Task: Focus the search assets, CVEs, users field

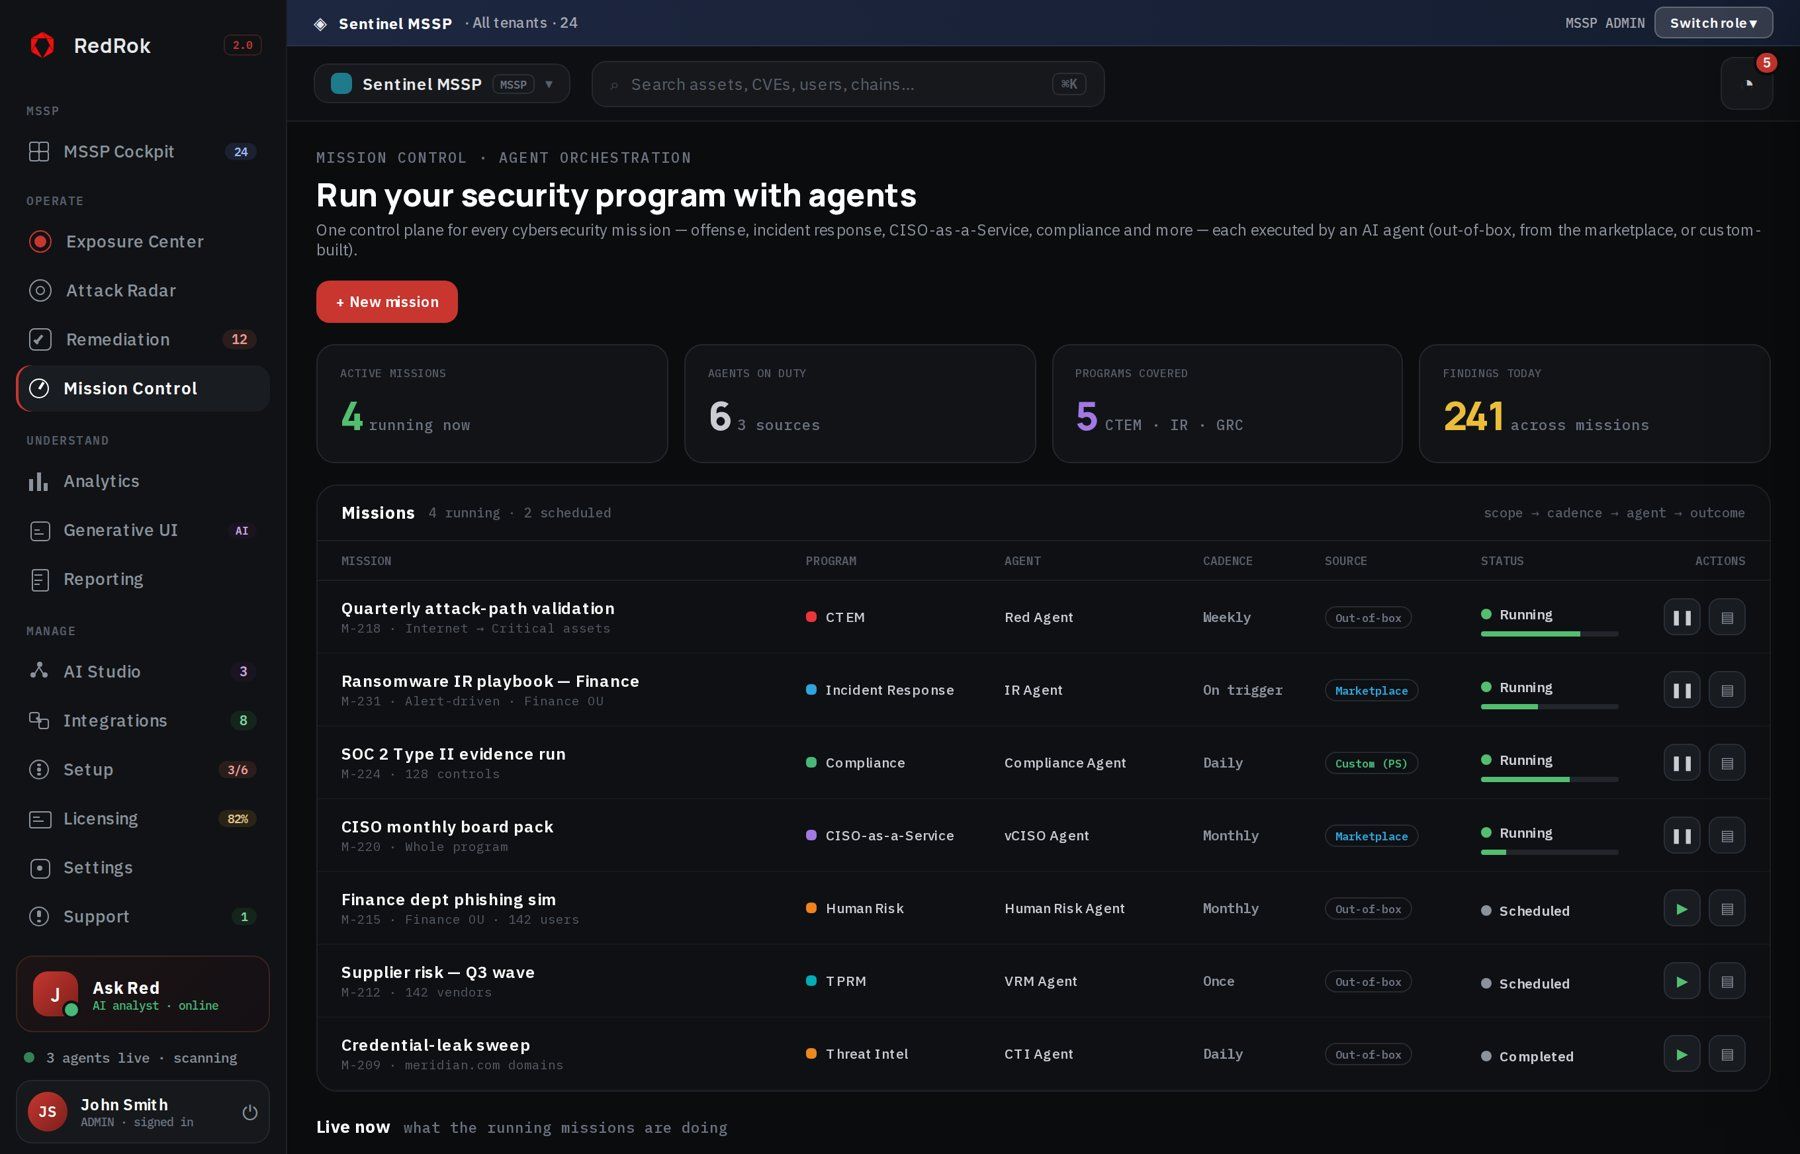Action: pyautogui.click(x=848, y=84)
